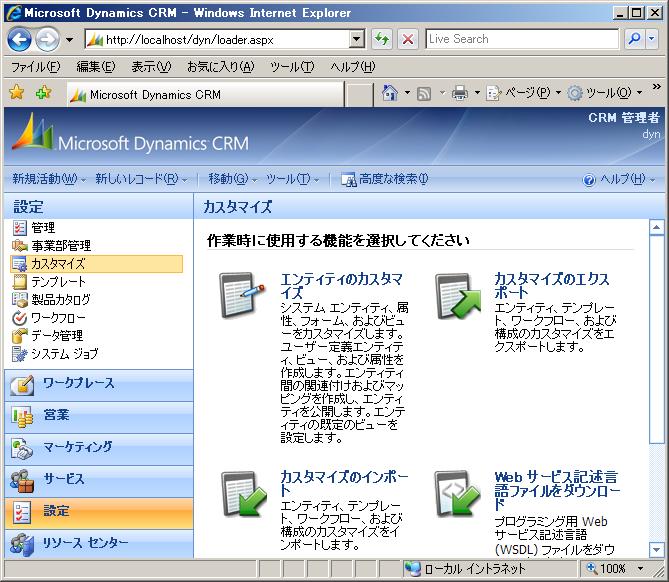Click the エンティティのカスタマイズ link
Screen dimensions: 669x582
341,286
